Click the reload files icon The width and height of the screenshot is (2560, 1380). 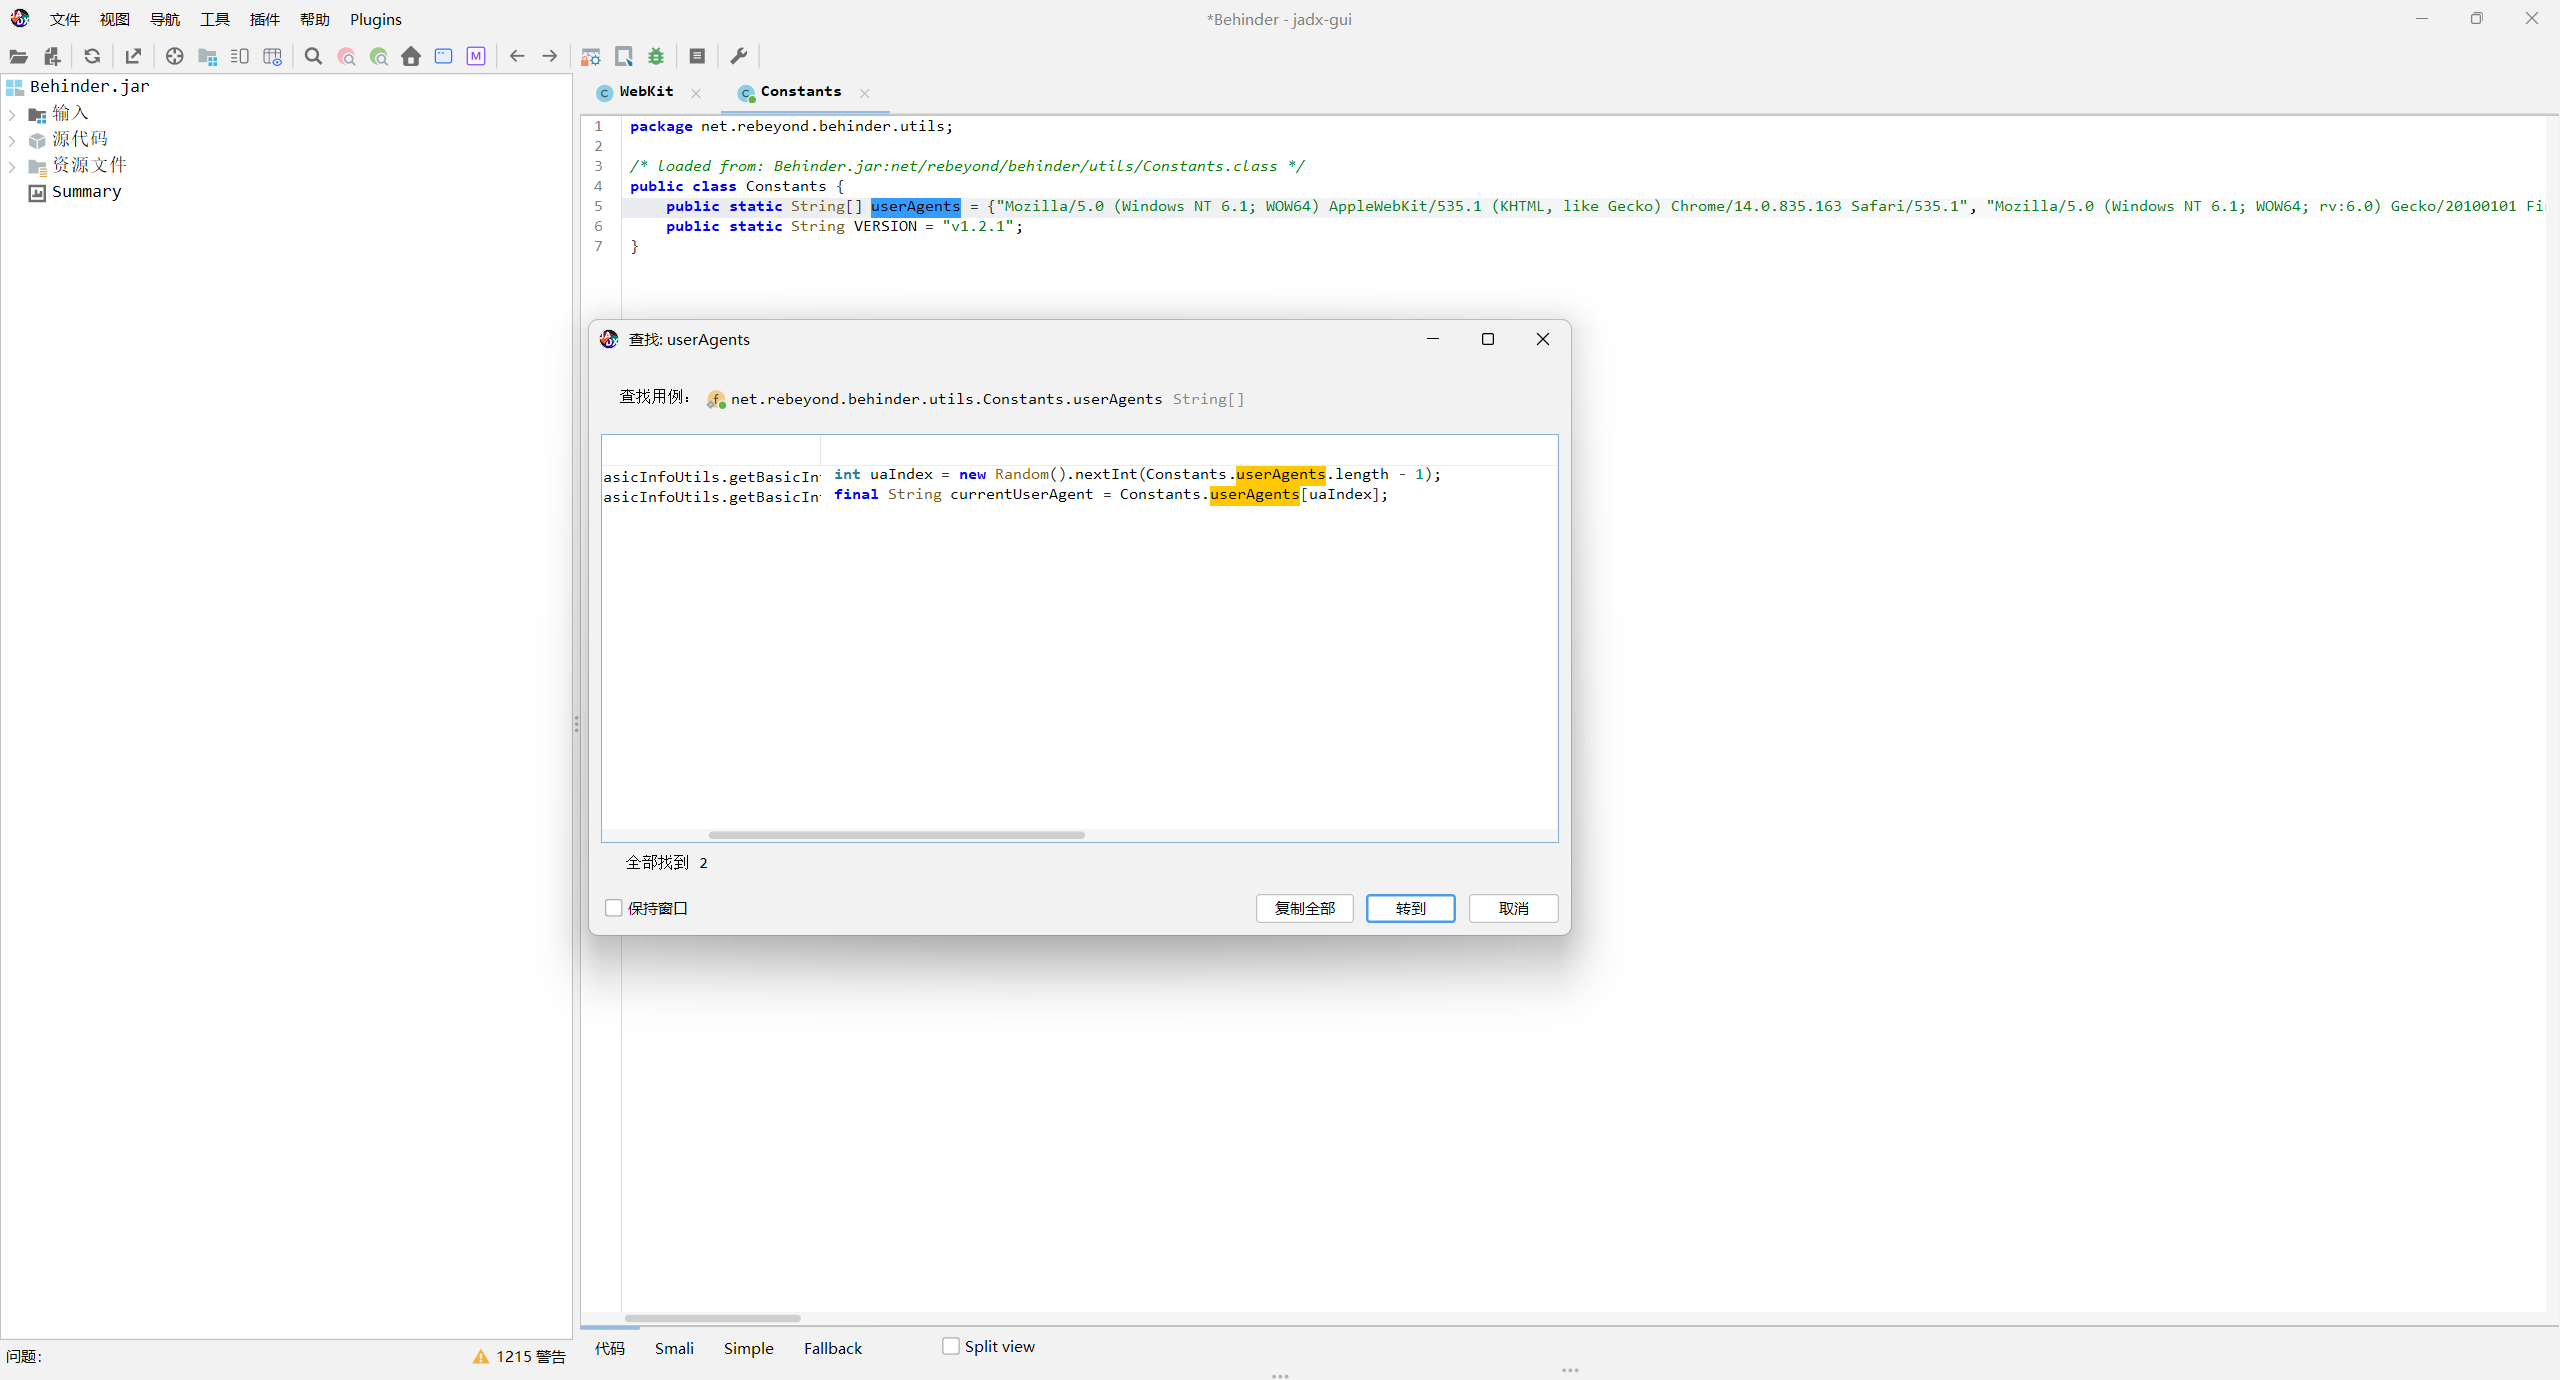pyautogui.click(x=92, y=56)
